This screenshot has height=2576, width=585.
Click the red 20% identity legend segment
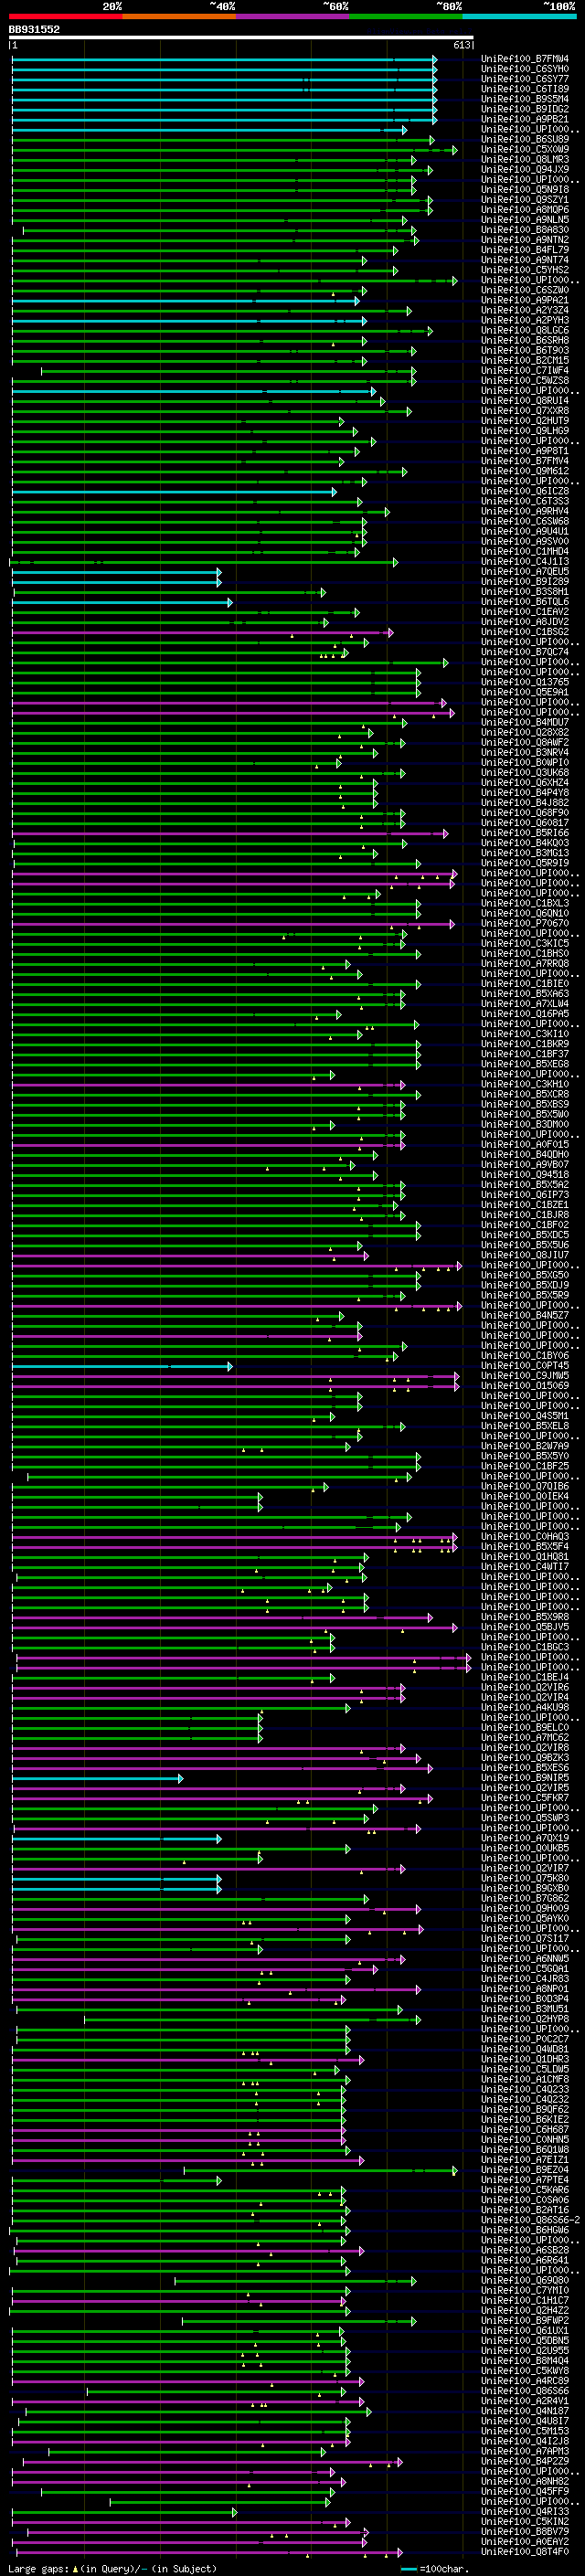(66, 16)
